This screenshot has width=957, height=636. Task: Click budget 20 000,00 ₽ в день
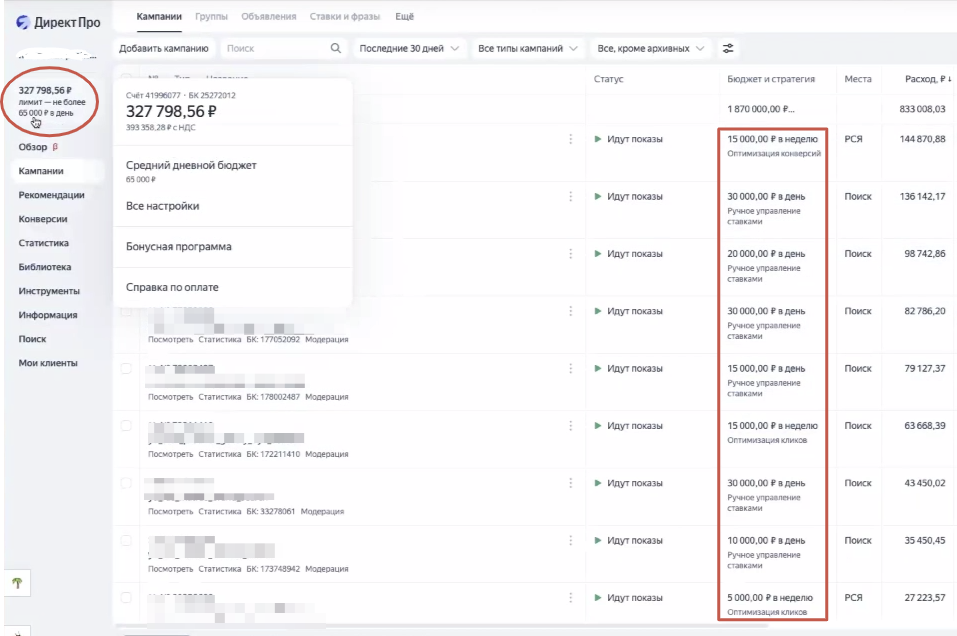click(x=766, y=254)
